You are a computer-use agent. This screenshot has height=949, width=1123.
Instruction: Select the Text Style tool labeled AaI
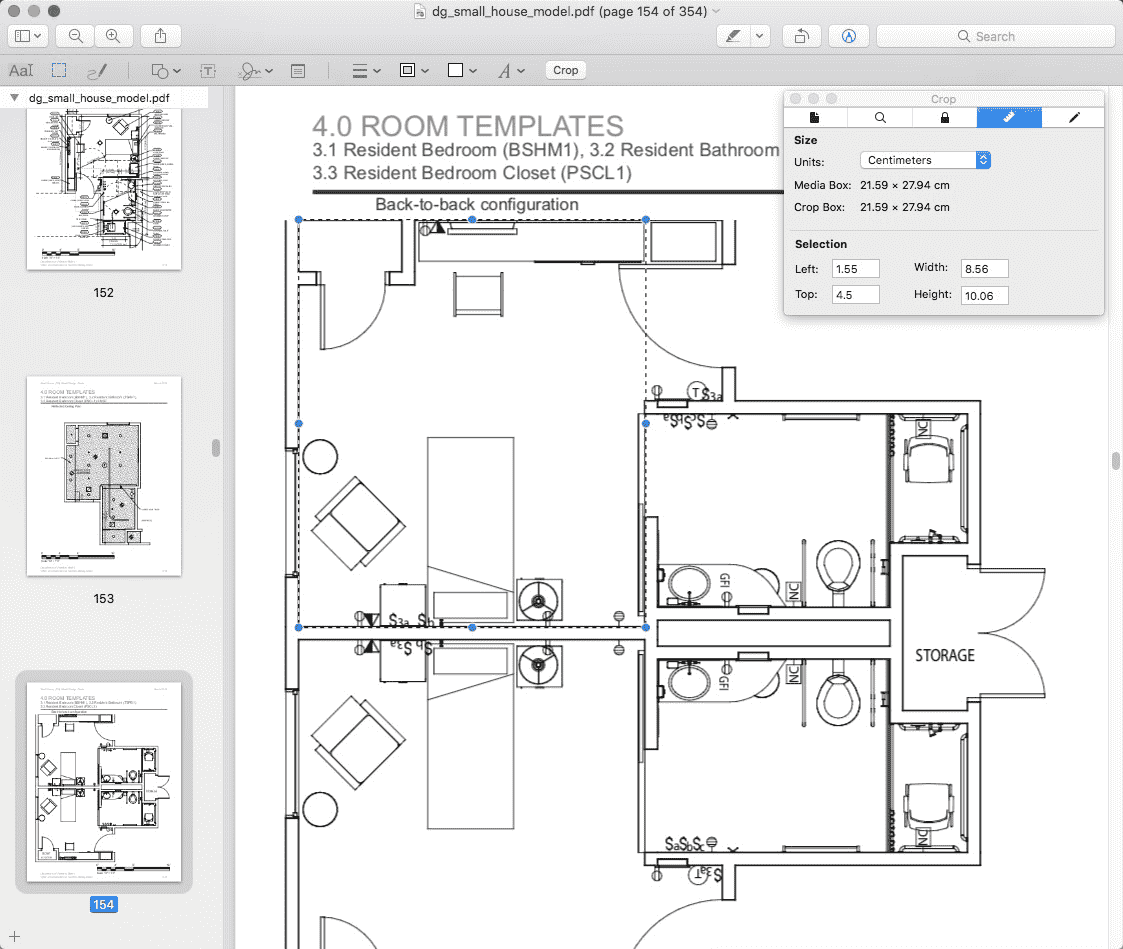21,70
